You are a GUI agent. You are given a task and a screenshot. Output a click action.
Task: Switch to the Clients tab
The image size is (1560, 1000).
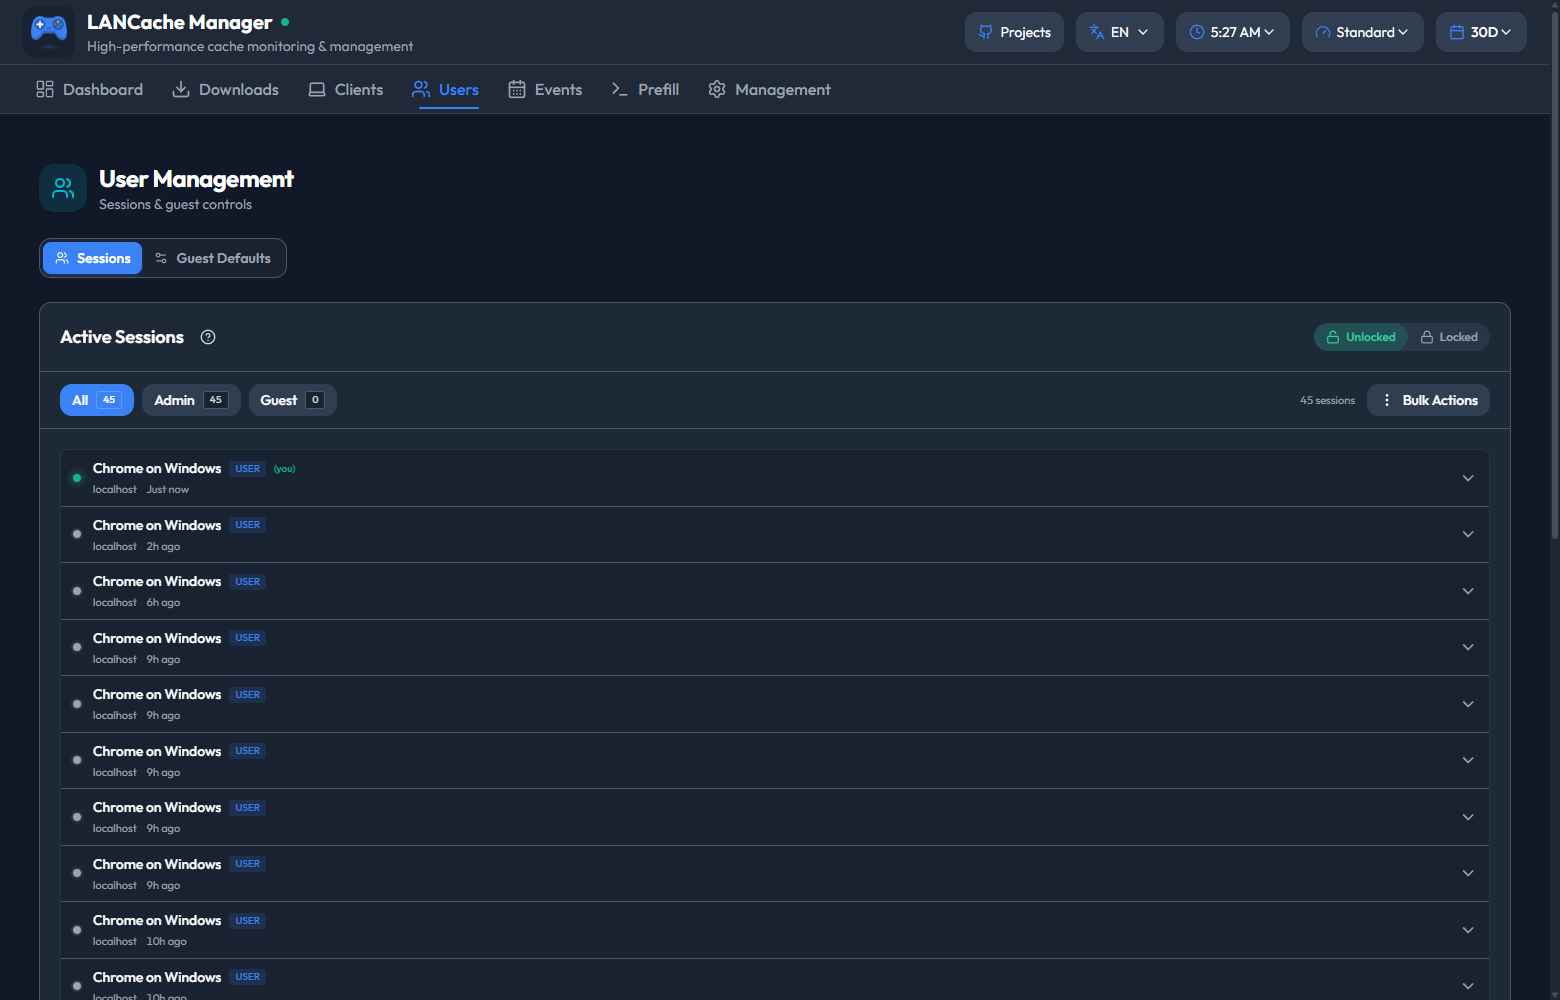345,89
